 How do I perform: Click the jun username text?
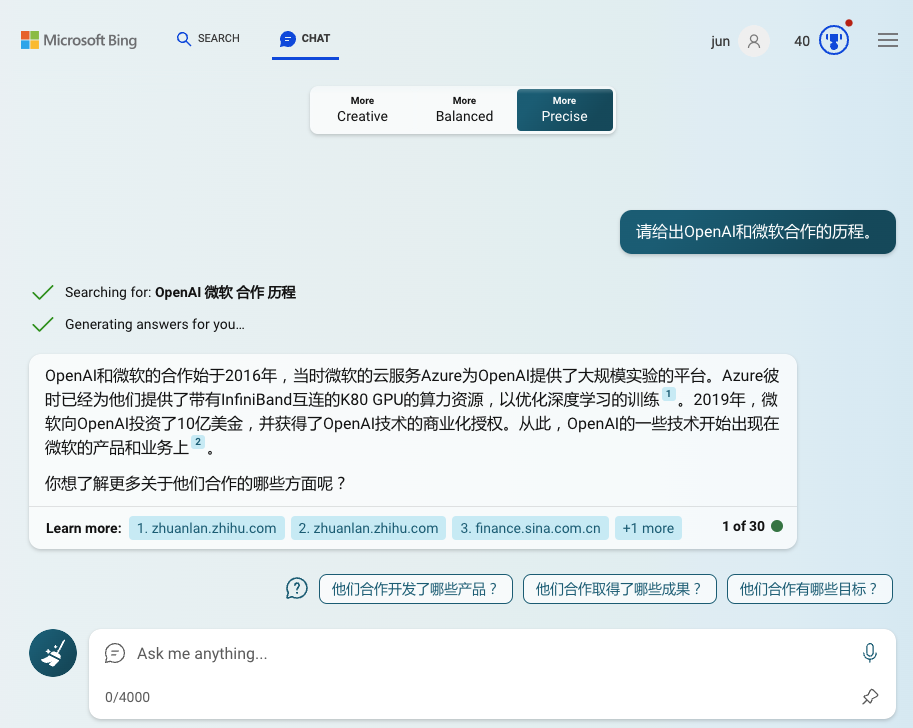[x=720, y=41]
